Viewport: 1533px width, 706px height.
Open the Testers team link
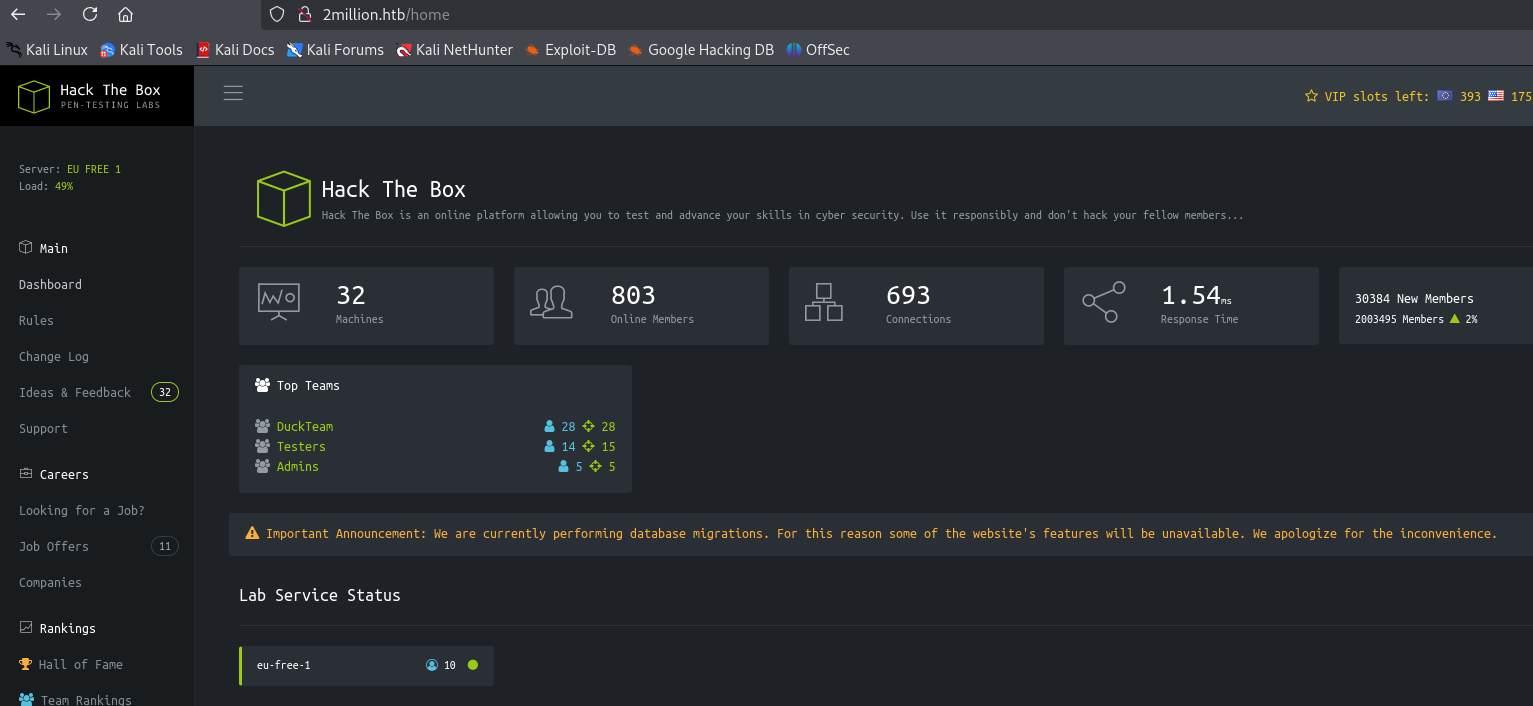coord(301,447)
